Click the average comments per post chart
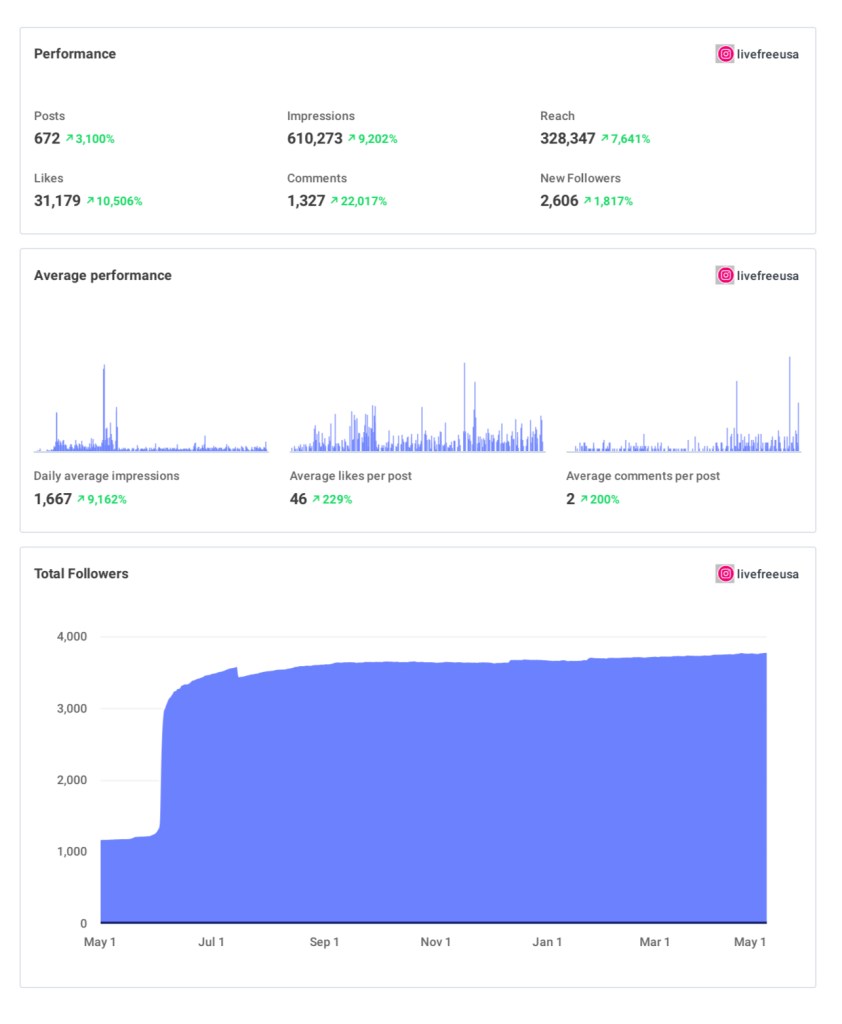This screenshot has width=842, height=1024. [x=683, y=420]
